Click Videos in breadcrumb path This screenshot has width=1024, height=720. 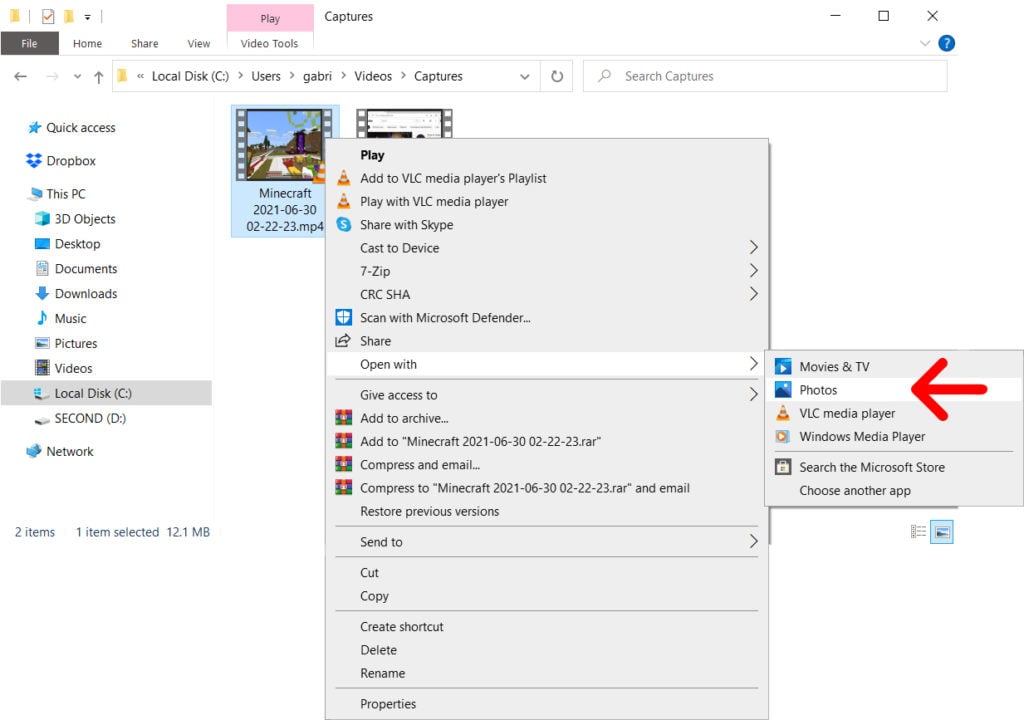tap(373, 76)
